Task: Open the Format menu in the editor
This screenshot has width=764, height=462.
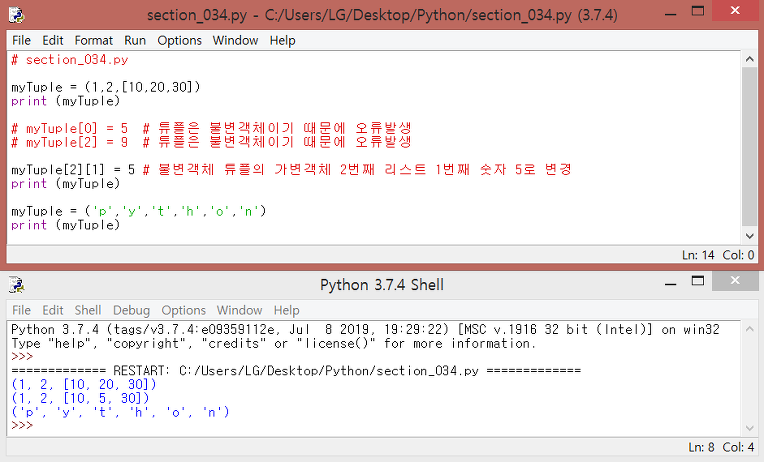Action: pyautogui.click(x=94, y=40)
